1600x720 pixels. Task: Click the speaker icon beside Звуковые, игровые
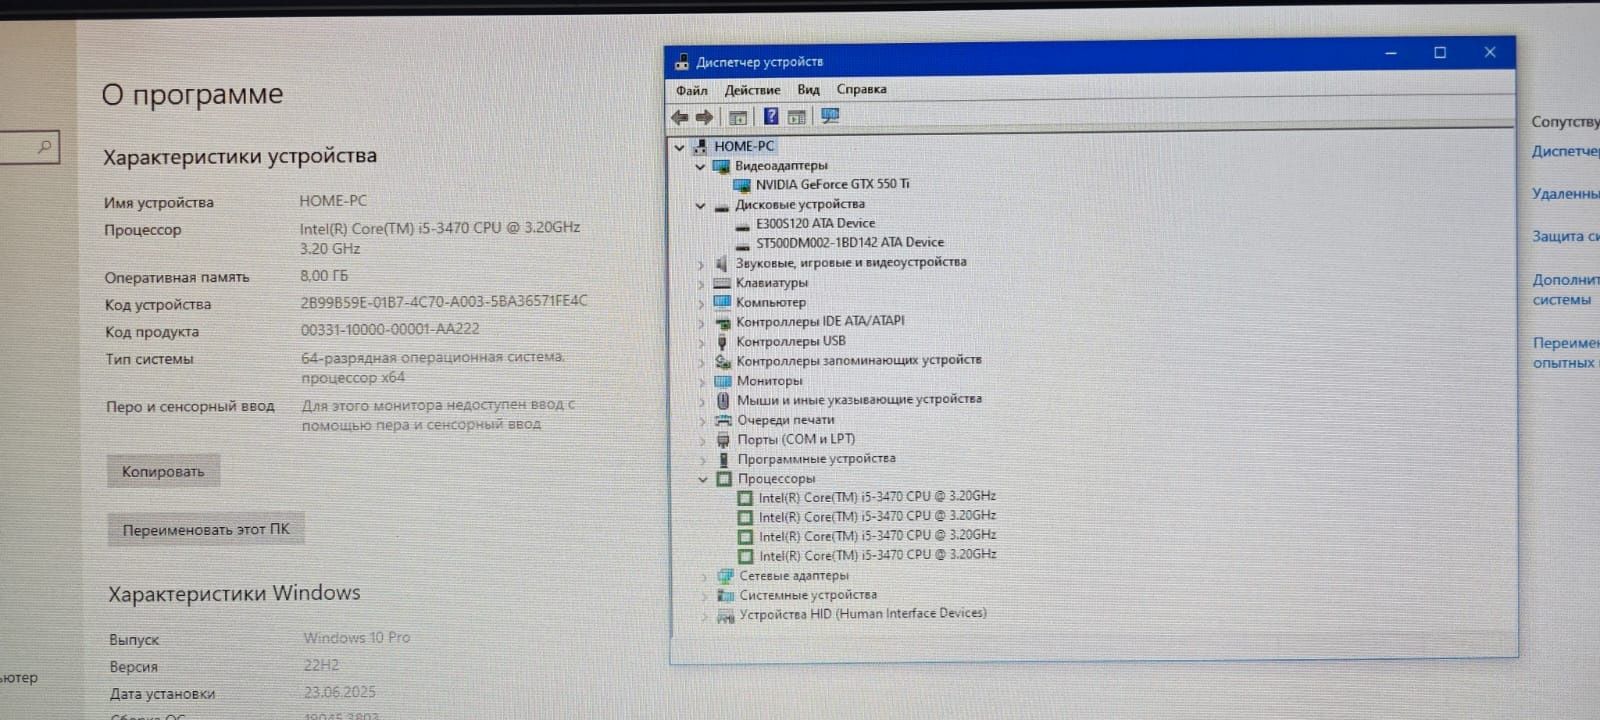tap(721, 264)
